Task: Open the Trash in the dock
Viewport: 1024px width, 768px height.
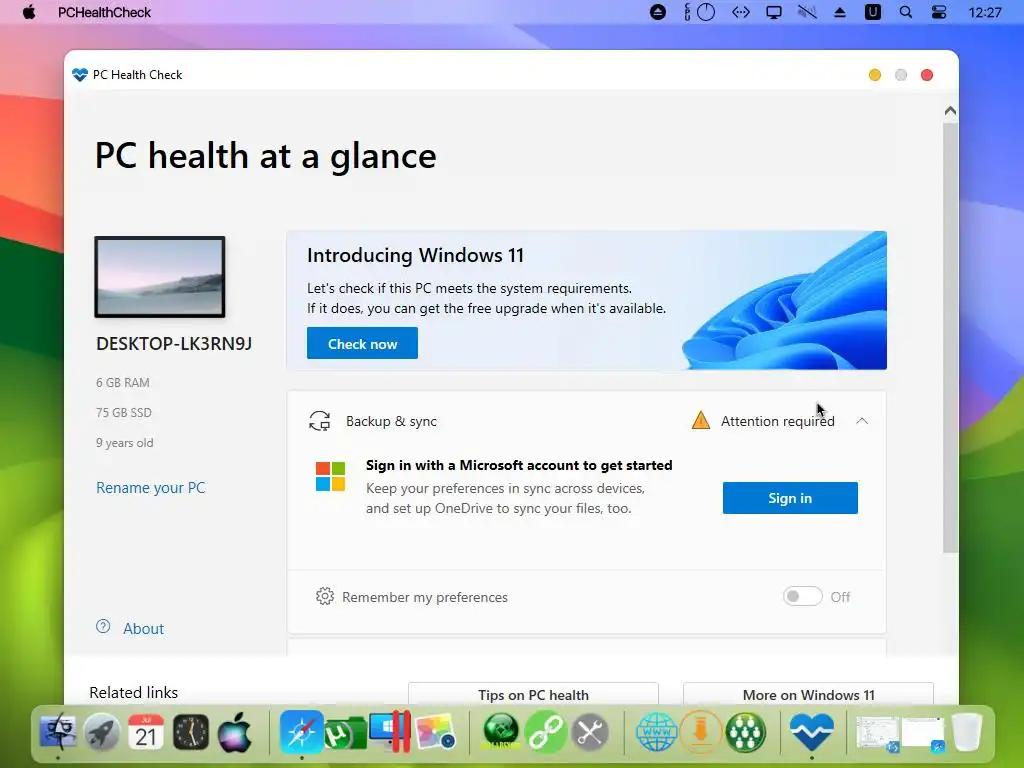Action: pyautogui.click(x=967, y=731)
